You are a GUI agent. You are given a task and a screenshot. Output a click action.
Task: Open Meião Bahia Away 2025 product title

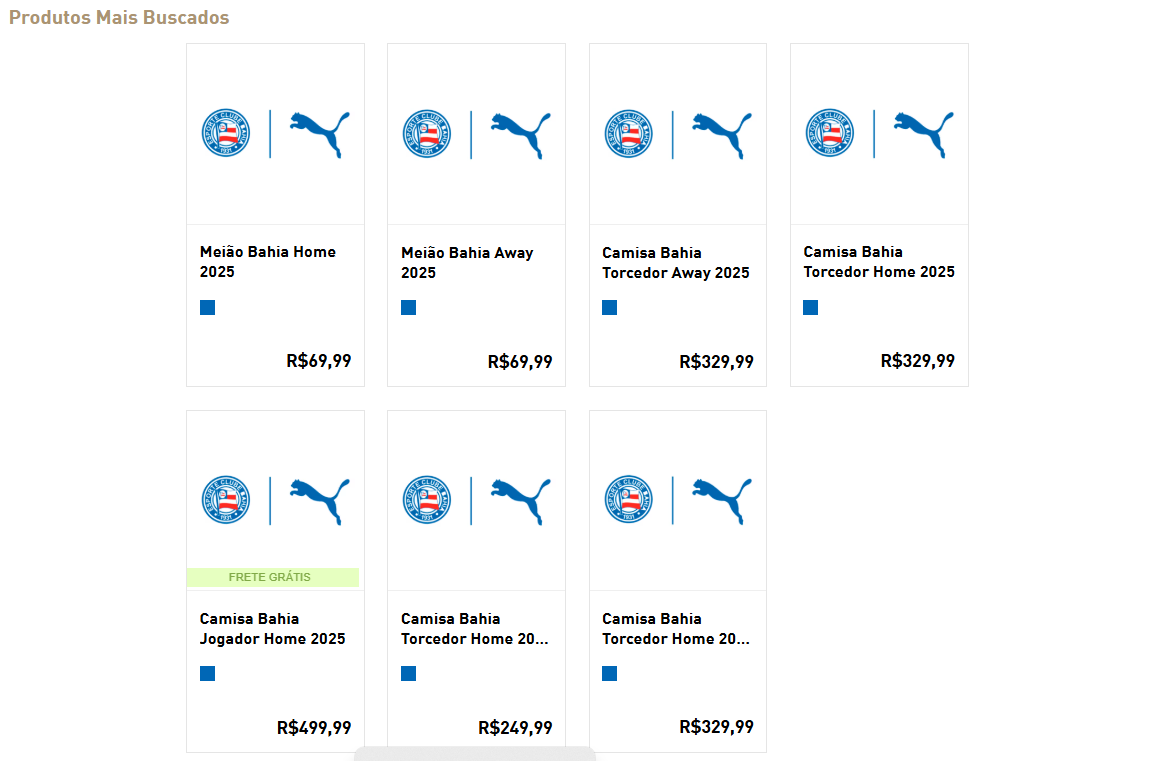467,262
